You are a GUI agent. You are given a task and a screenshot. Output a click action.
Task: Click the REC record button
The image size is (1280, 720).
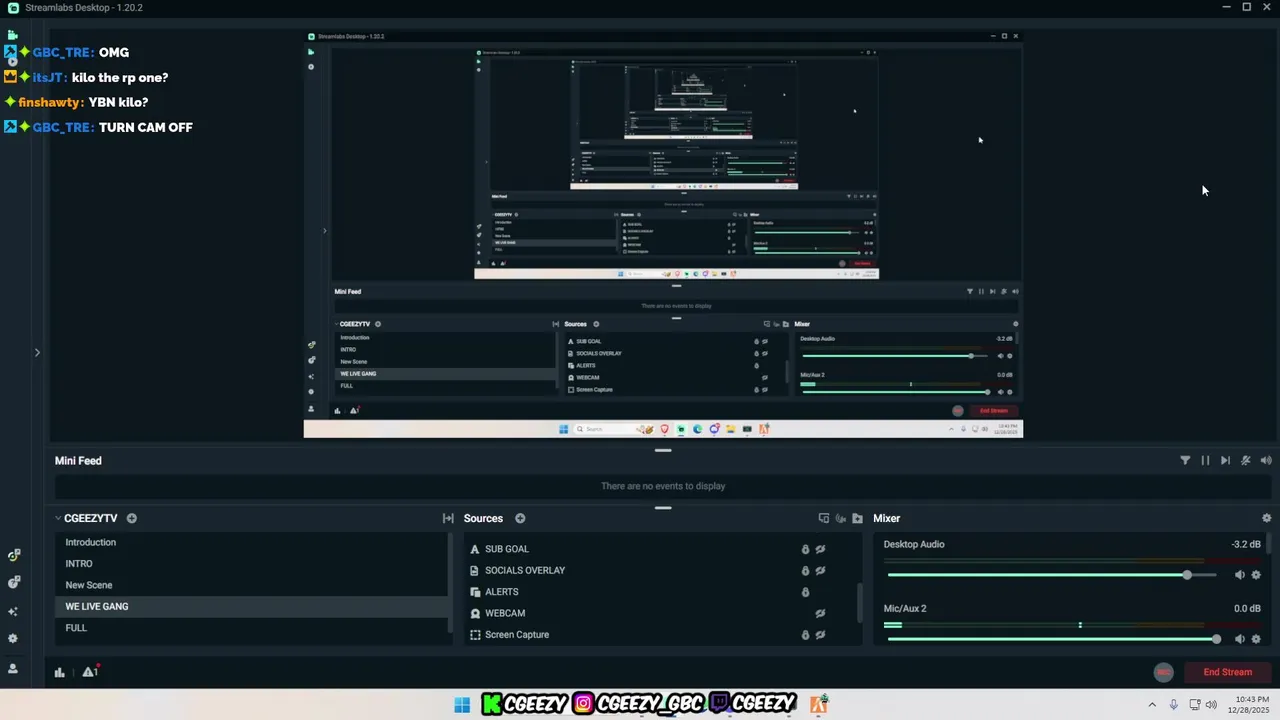pyautogui.click(x=1163, y=672)
